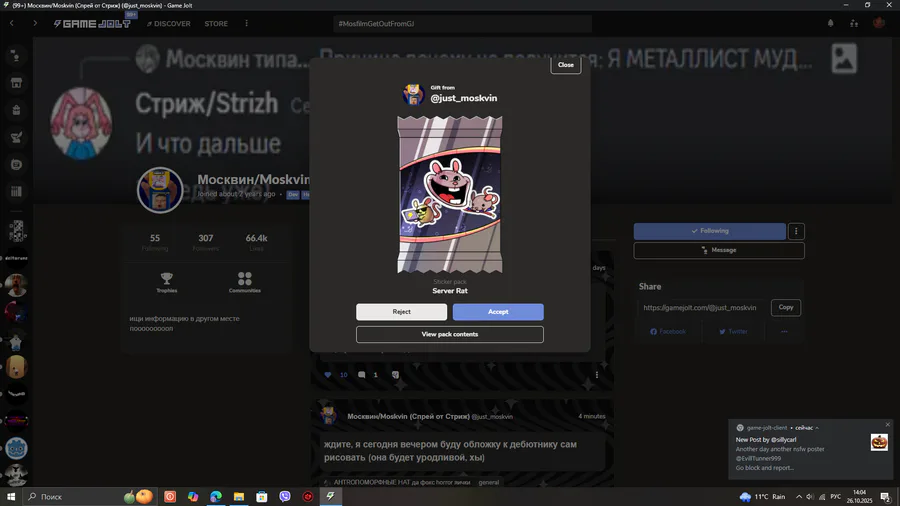View the 55 Following list
Image resolution: width=900 pixels, height=506 pixels.
click(155, 242)
